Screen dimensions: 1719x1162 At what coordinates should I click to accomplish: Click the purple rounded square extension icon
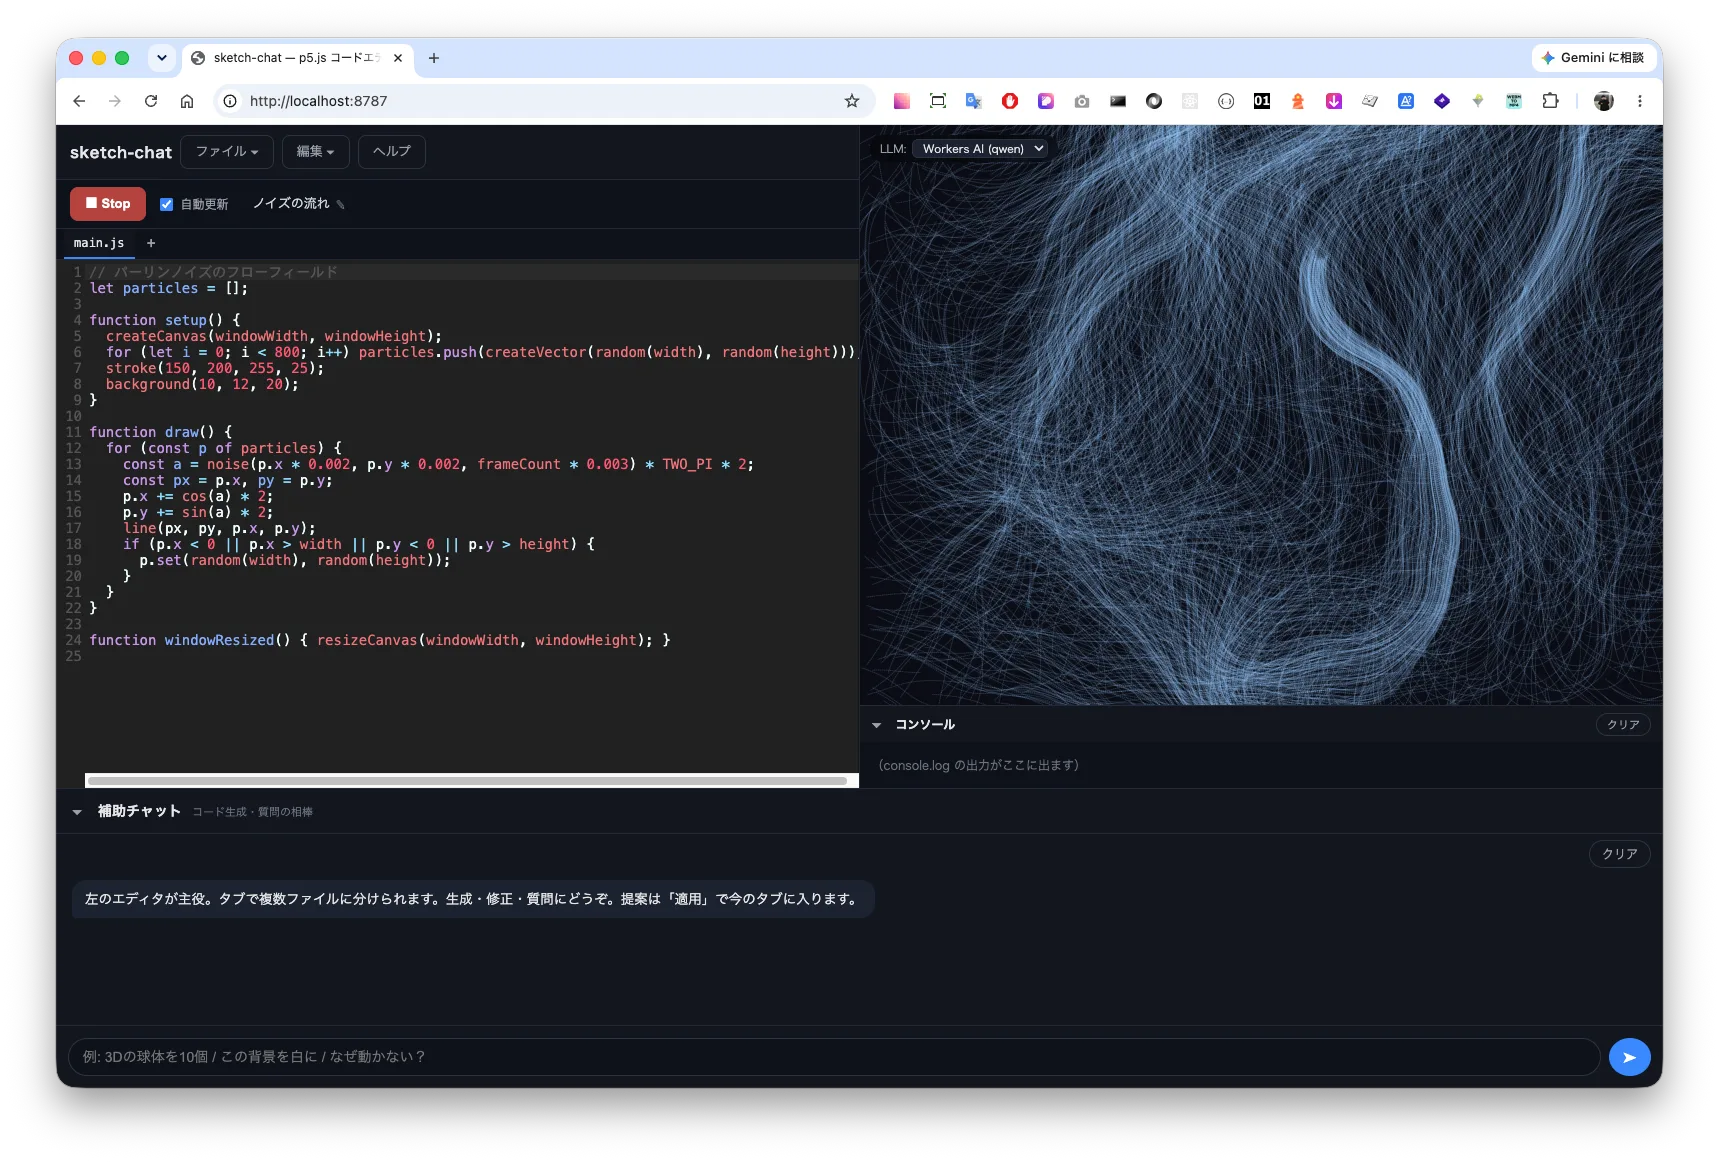[x=1046, y=101]
